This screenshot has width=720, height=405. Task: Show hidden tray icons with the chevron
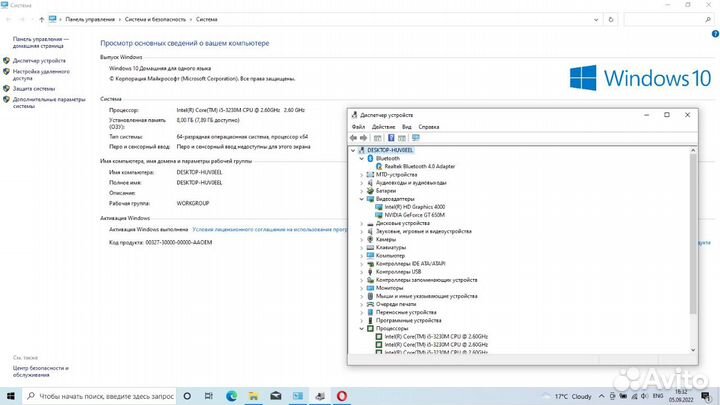tap(602, 396)
